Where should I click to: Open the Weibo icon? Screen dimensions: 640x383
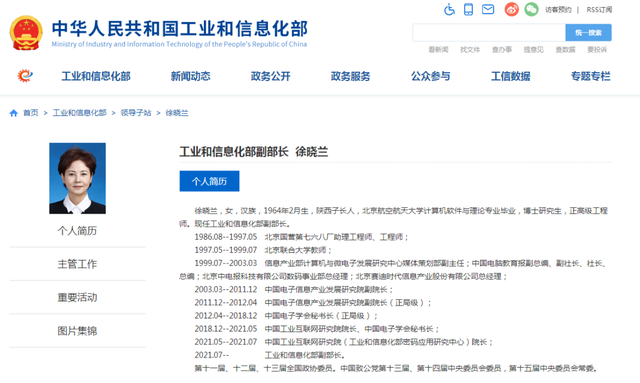pos(511,9)
